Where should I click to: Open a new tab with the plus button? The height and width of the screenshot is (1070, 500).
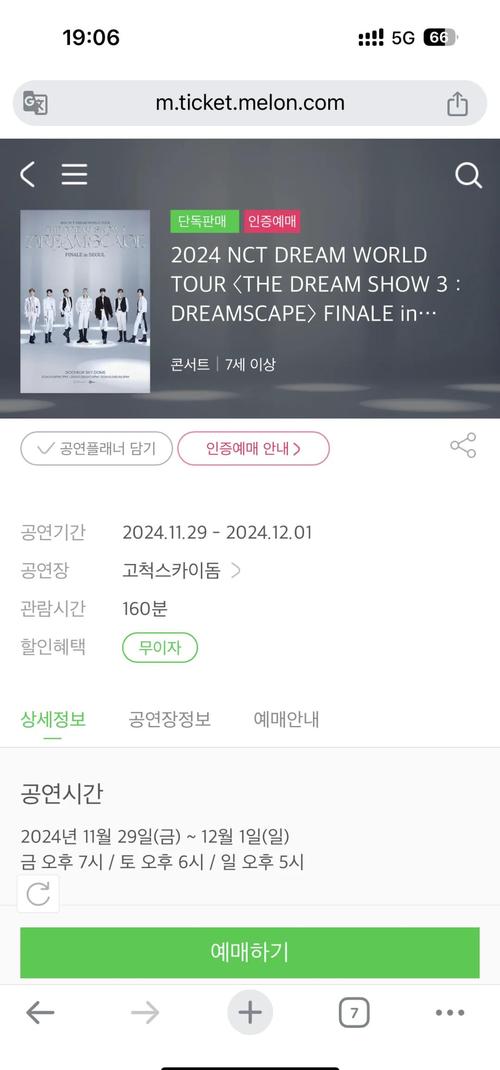[x=250, y=1012]
